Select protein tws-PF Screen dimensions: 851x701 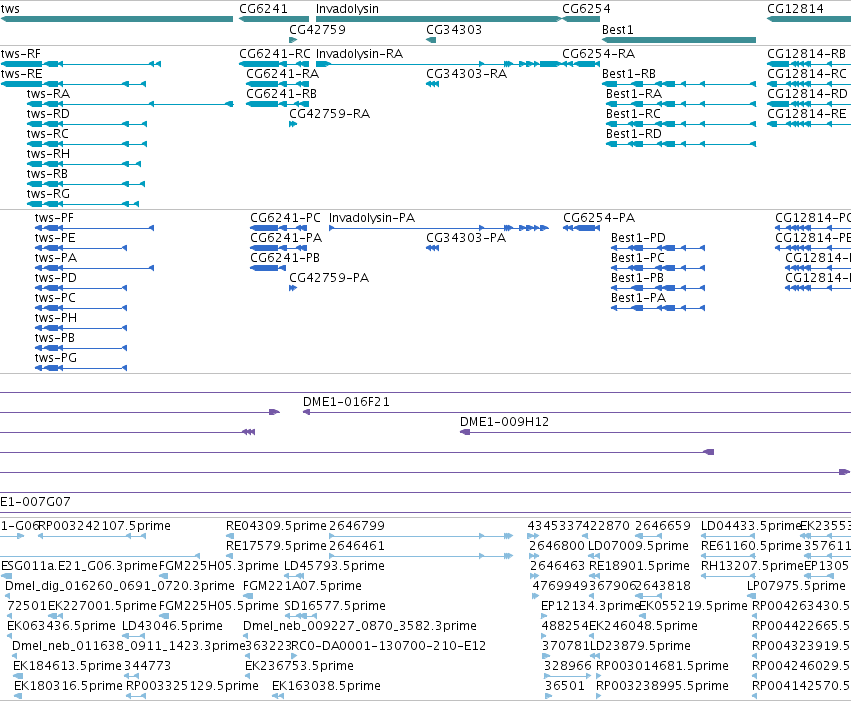click(x=54, y=218)
